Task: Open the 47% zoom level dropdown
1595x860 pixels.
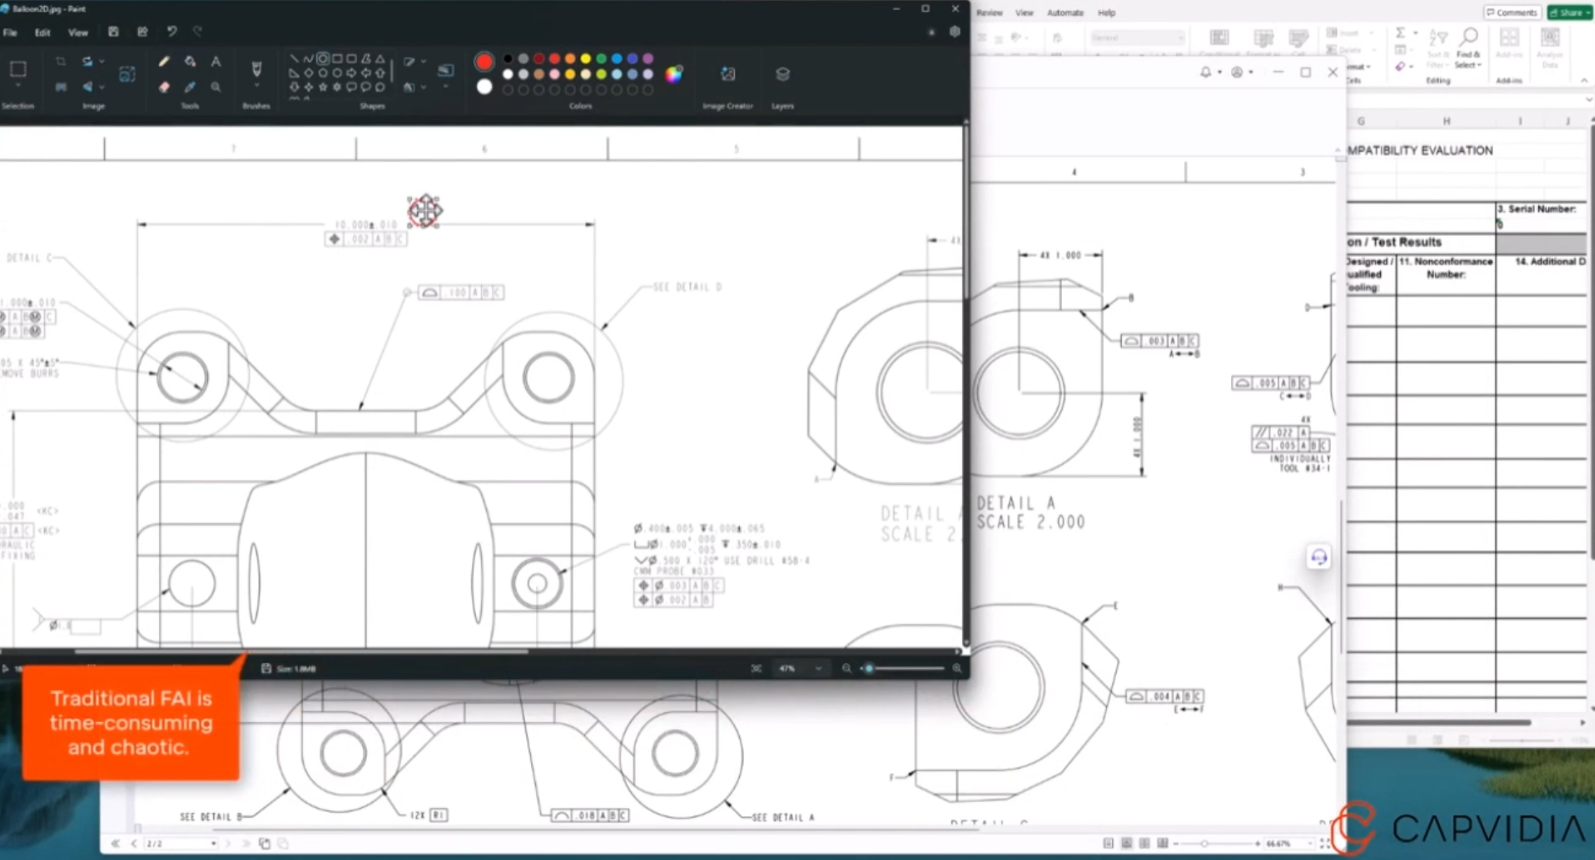Action: (801, 668)
